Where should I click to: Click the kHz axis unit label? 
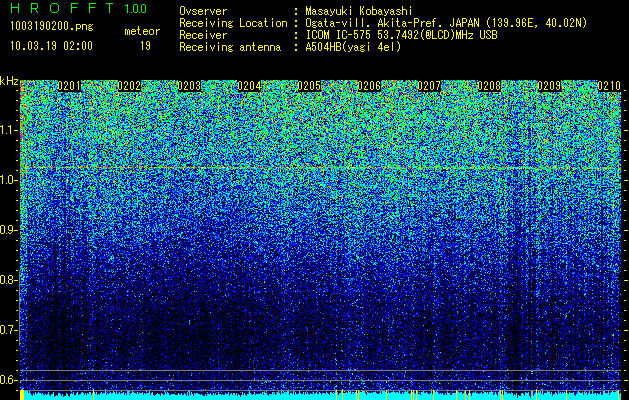click(9, 81)
